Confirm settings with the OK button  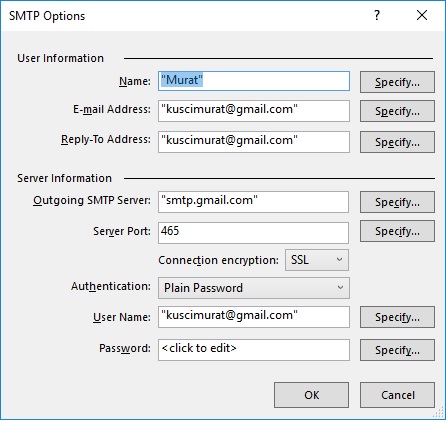[x=312, y=395]
